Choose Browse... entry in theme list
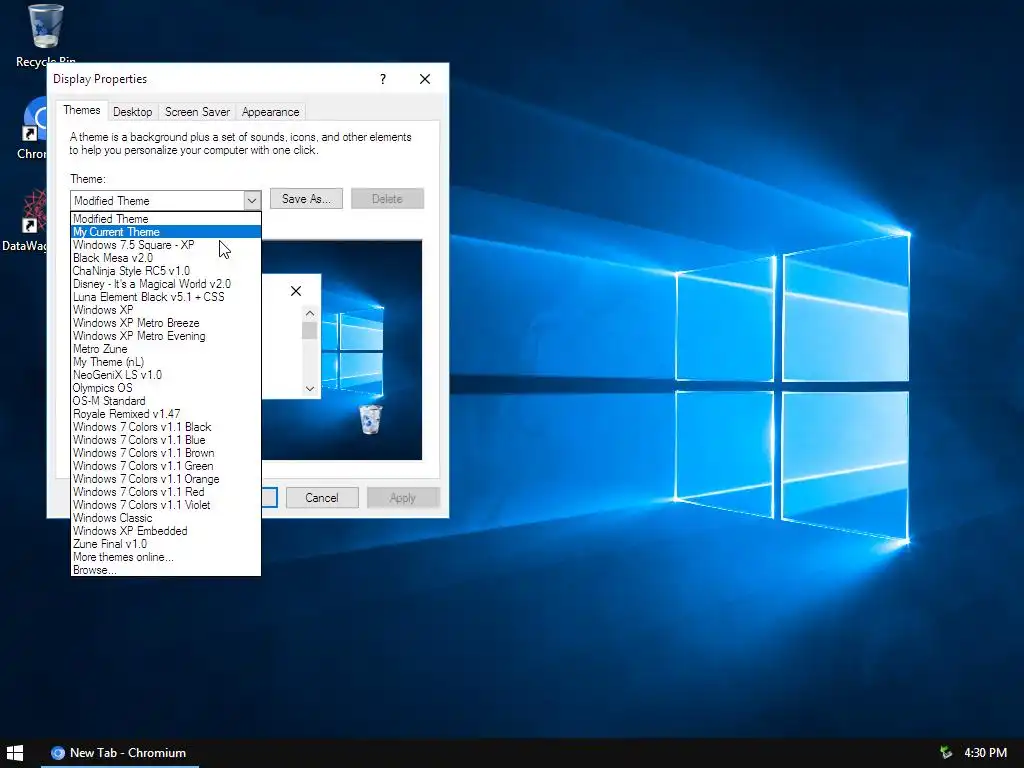 click(166, 570)
